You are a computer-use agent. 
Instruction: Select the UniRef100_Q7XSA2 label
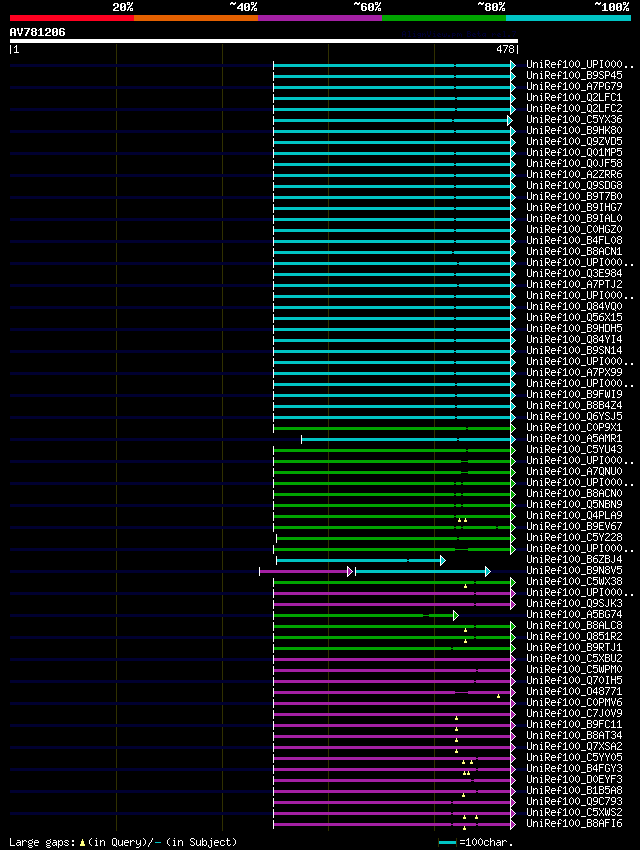click(x=574, y=746)
